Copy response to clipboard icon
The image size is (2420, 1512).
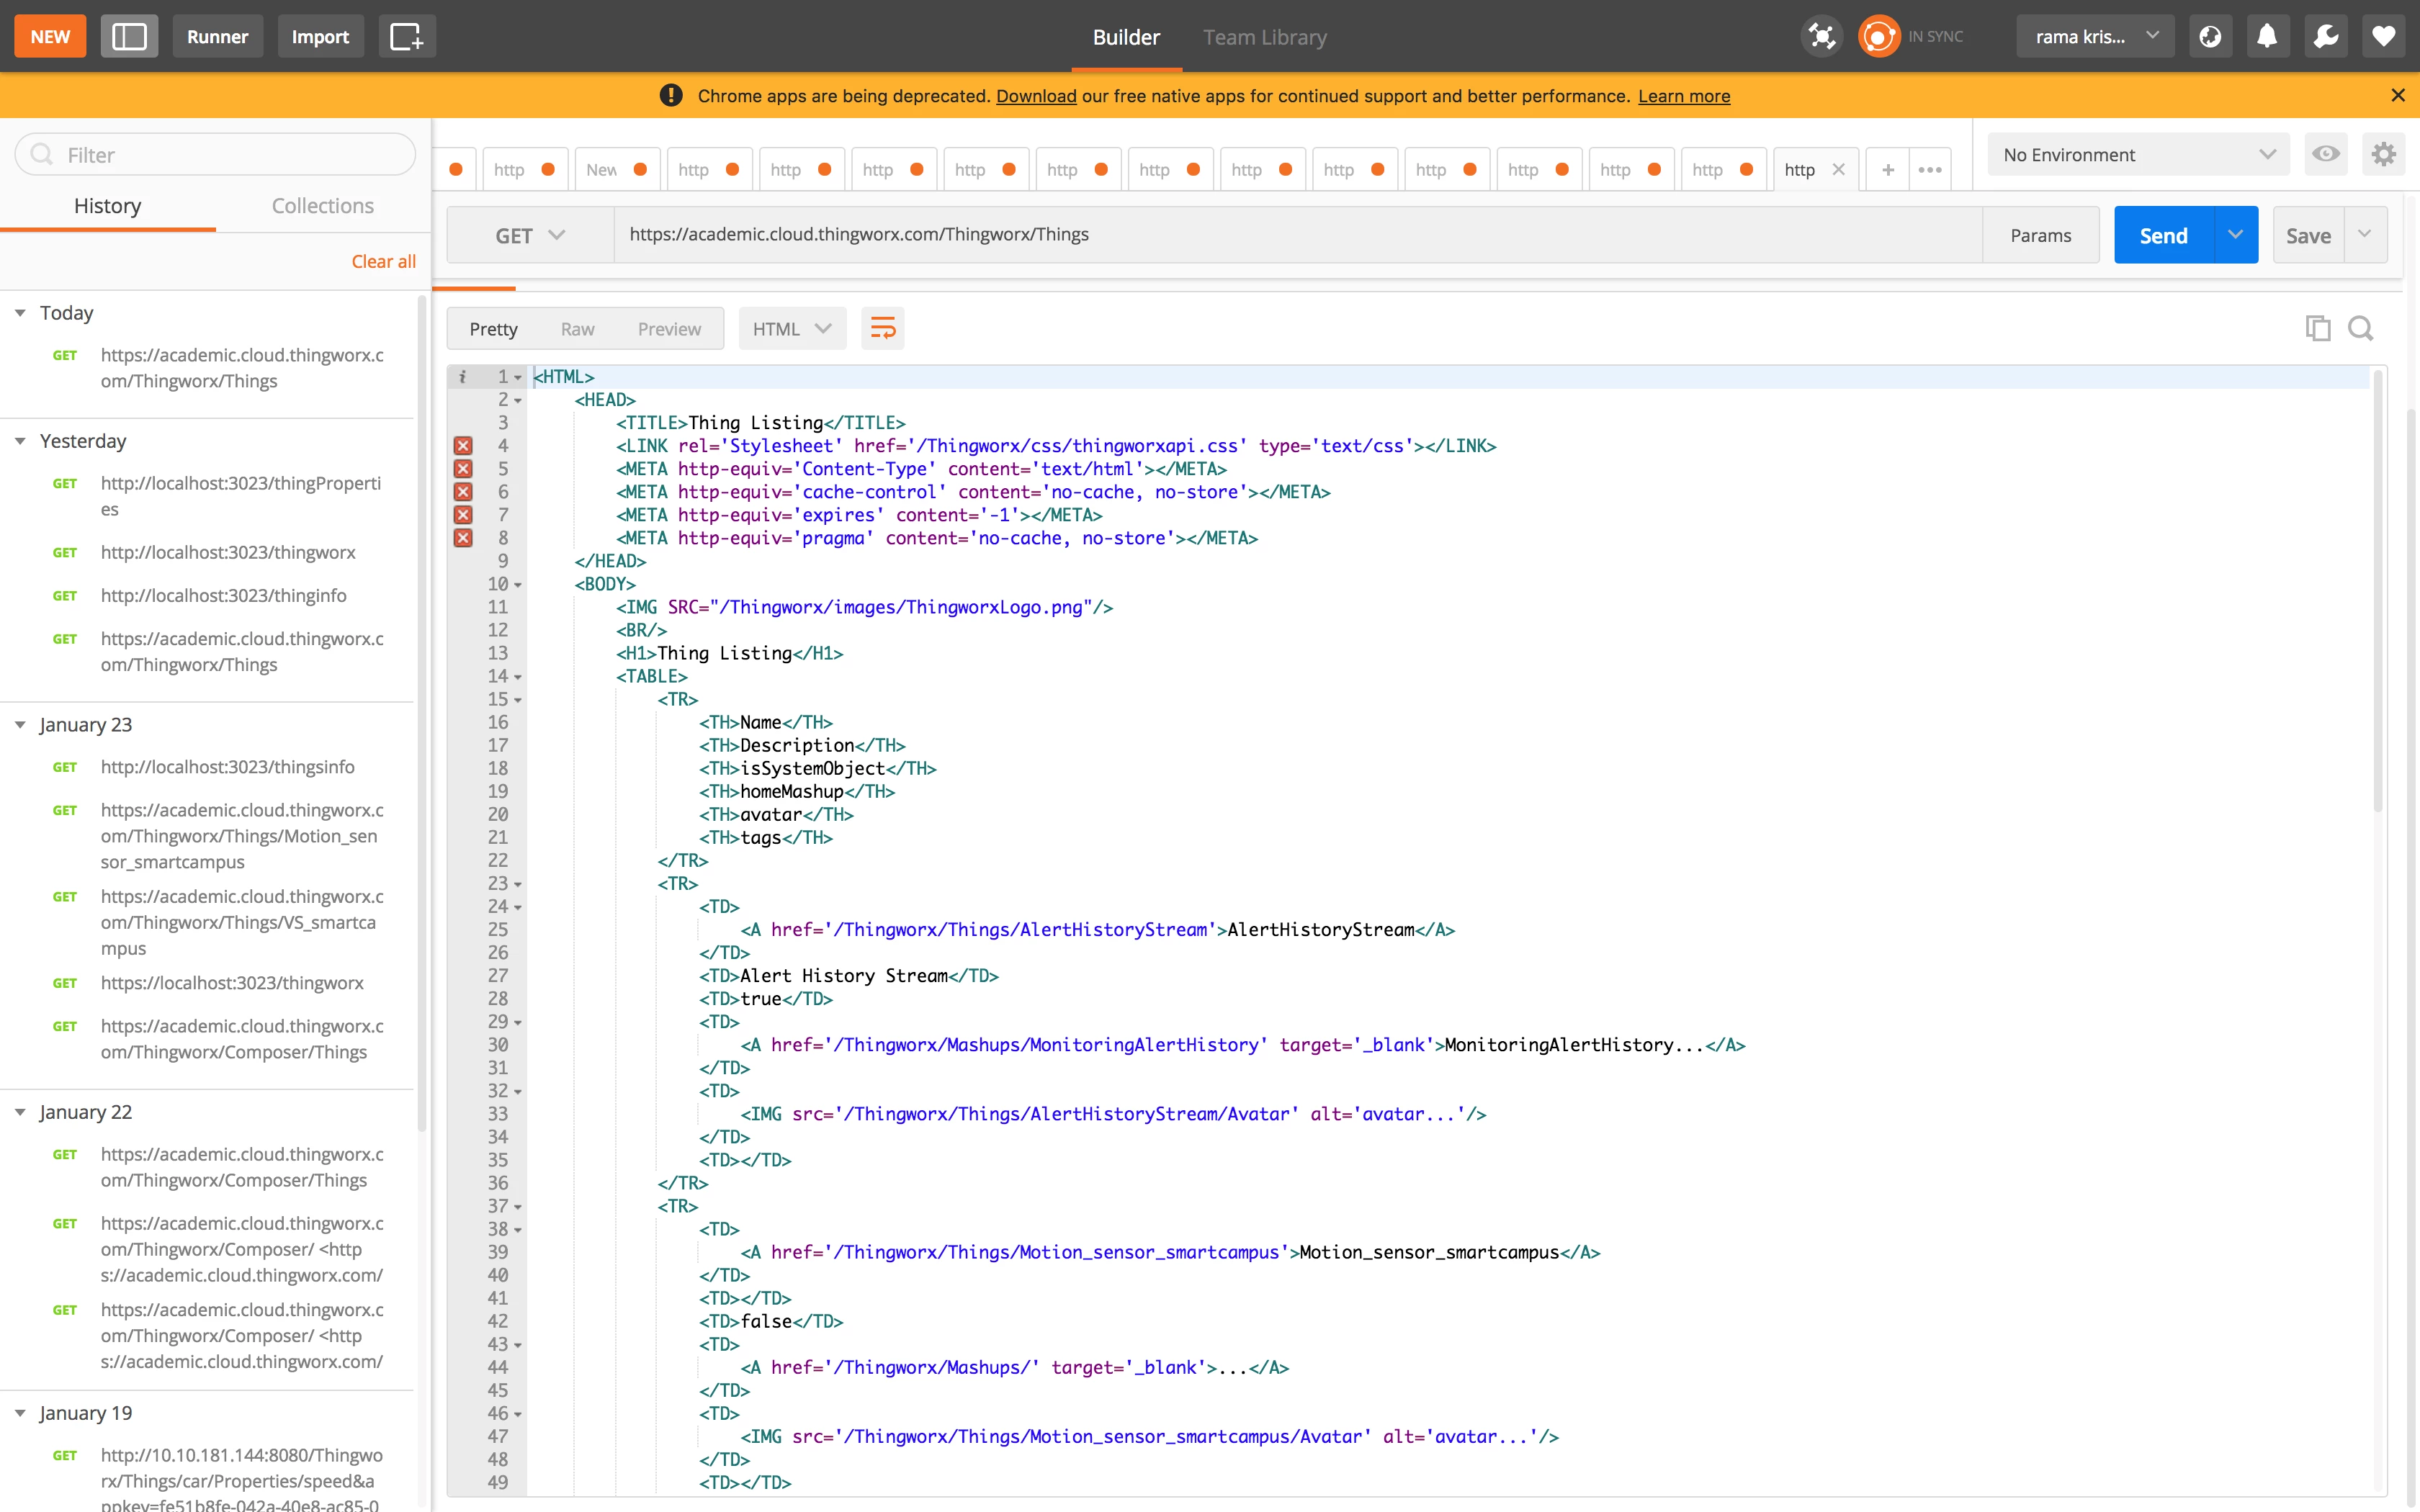(x=2318, y=328)
